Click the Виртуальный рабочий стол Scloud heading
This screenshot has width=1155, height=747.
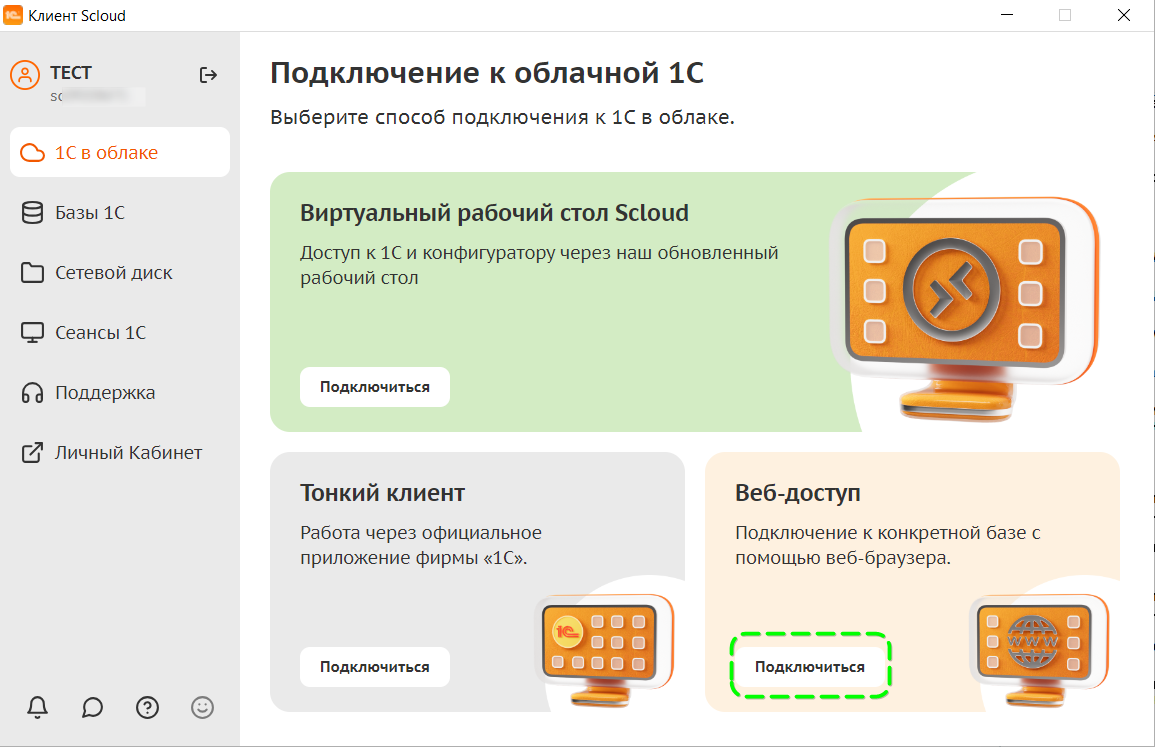tap(494, 213)
